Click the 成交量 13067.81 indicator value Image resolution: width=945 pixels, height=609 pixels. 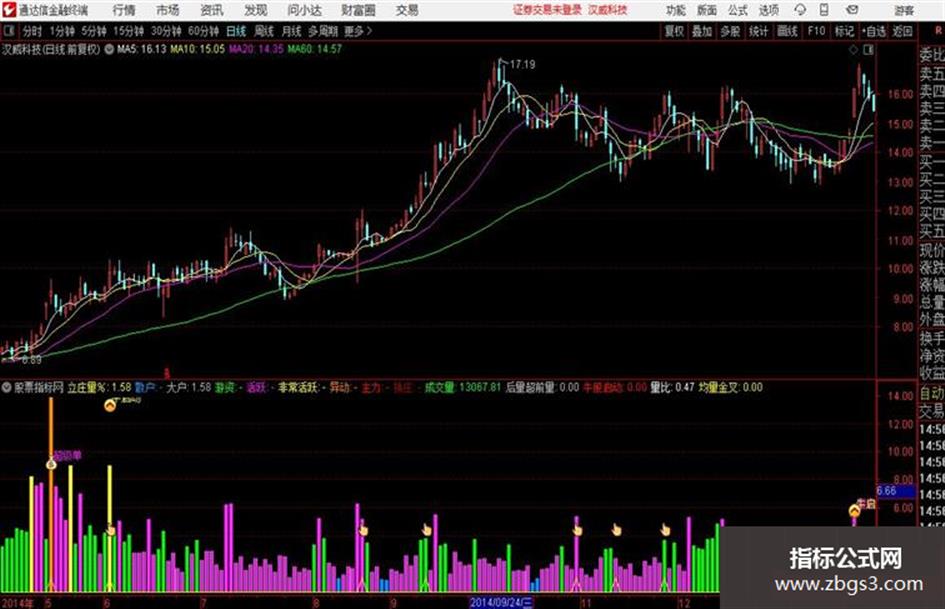coord(463,387)
